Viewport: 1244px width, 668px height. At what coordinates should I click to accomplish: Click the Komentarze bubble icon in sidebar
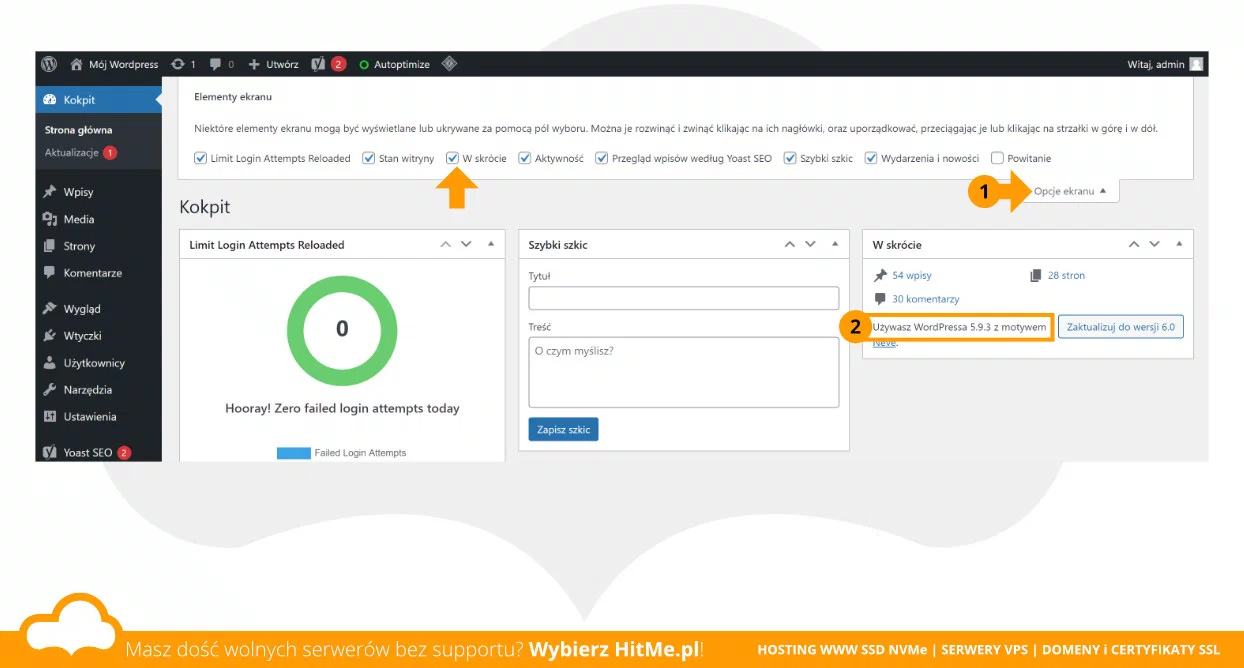[x=50, y=273]
